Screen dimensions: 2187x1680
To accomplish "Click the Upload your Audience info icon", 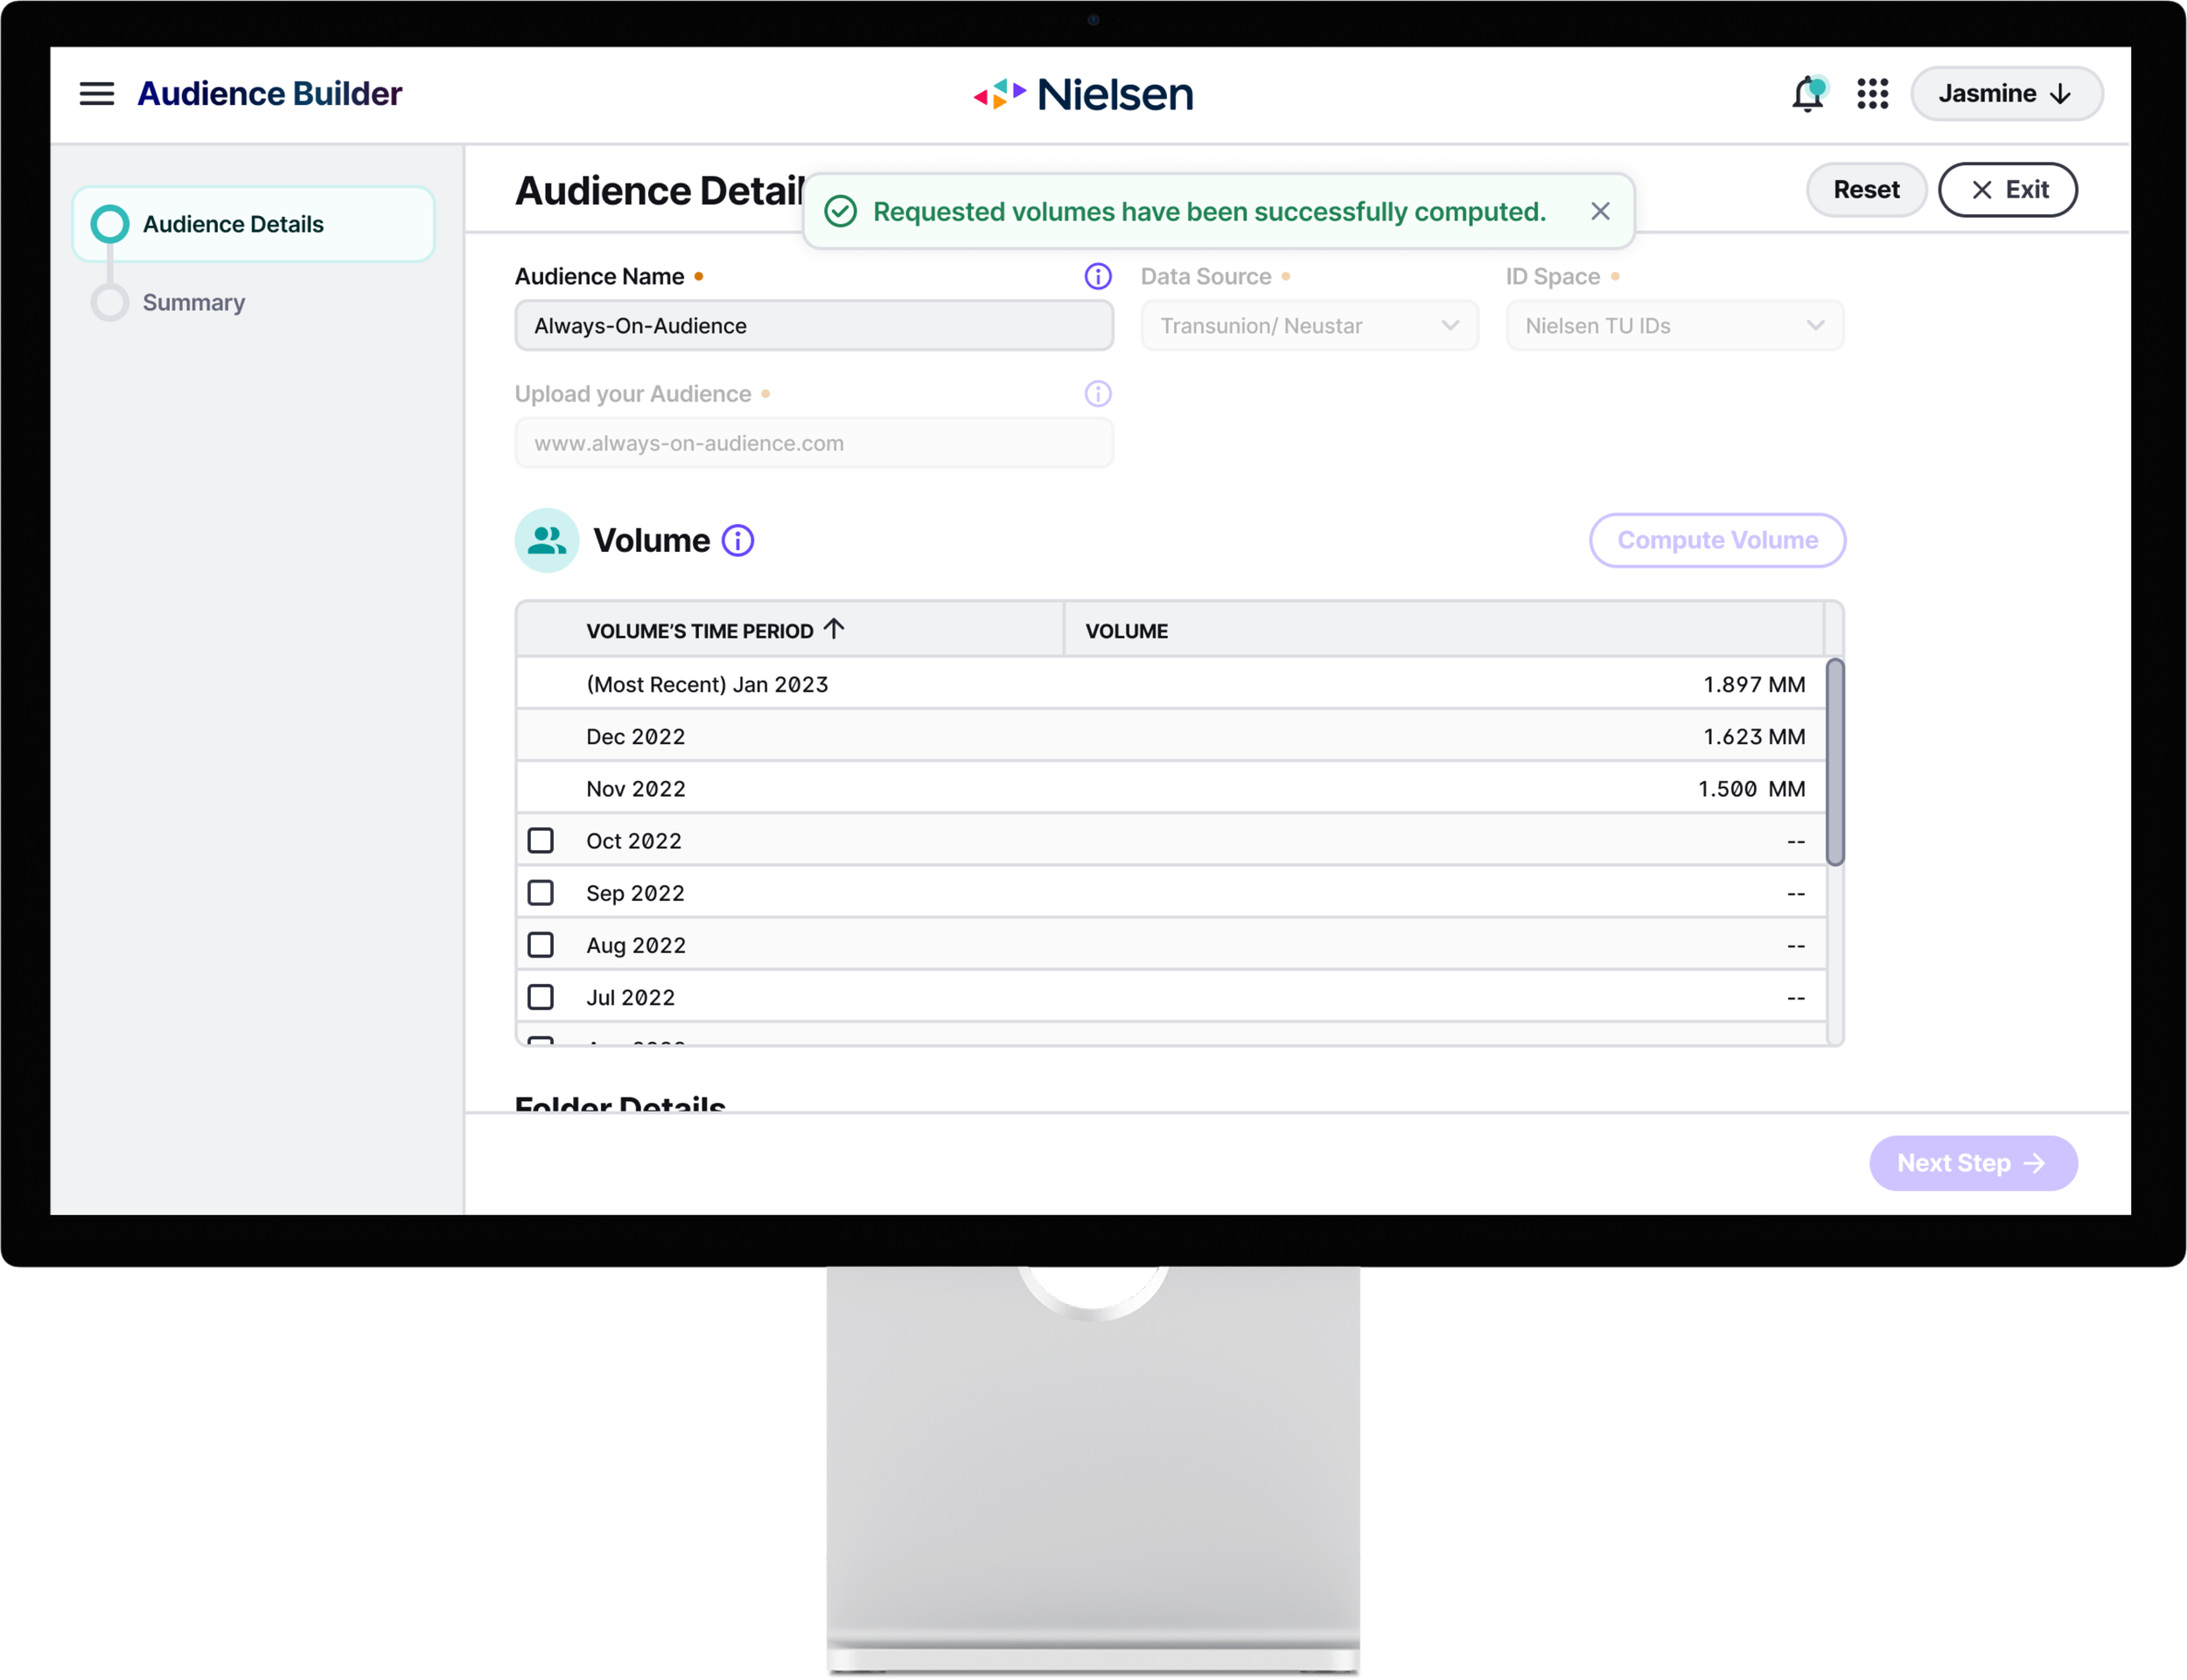I will click(x=1098, y=394).
